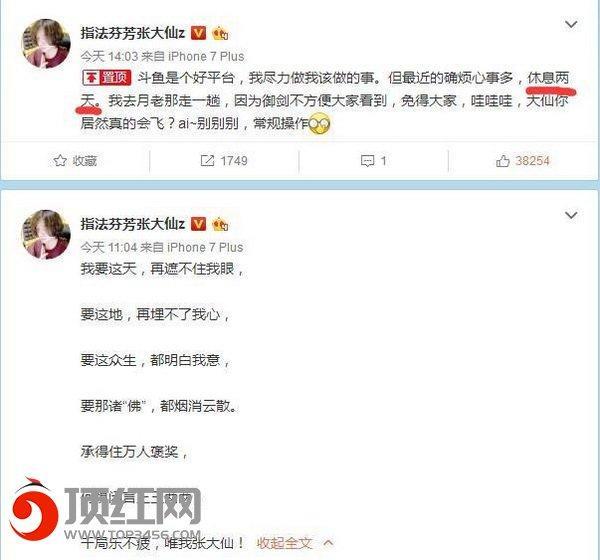Like the first post via thumbs-up icon
This screenshot has width=600, height=560.
pos(502,161)
